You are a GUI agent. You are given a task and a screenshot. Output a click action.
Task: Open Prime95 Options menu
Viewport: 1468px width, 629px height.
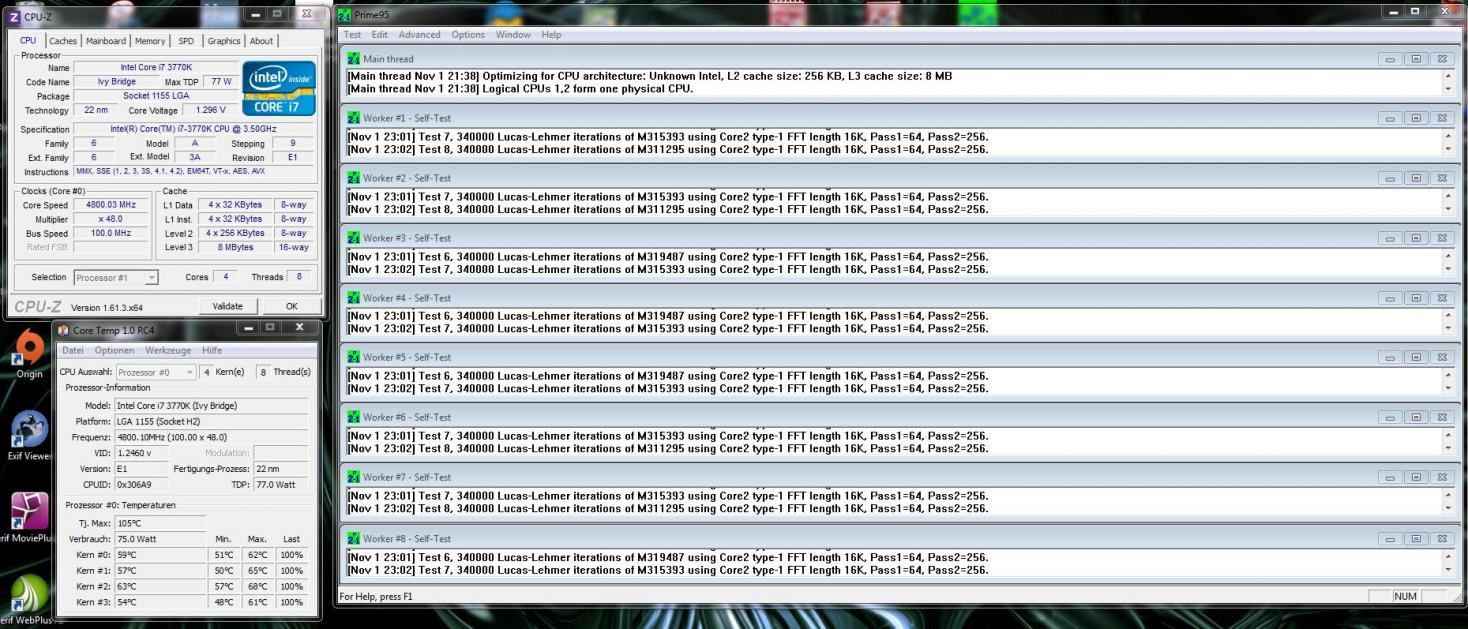[468, 35]
